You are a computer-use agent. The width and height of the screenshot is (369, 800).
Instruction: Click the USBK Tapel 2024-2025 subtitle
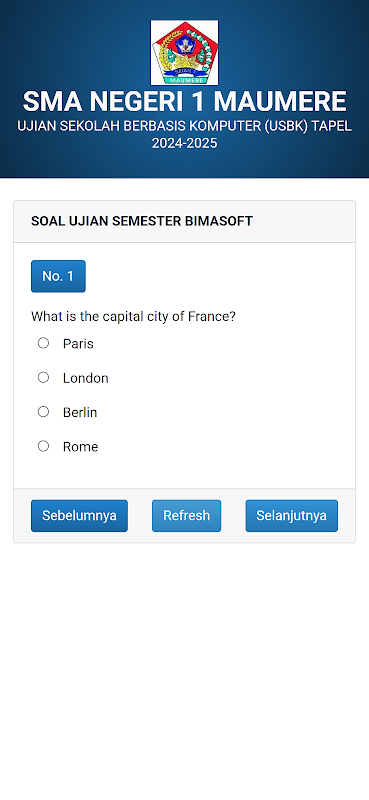[184, 135]
